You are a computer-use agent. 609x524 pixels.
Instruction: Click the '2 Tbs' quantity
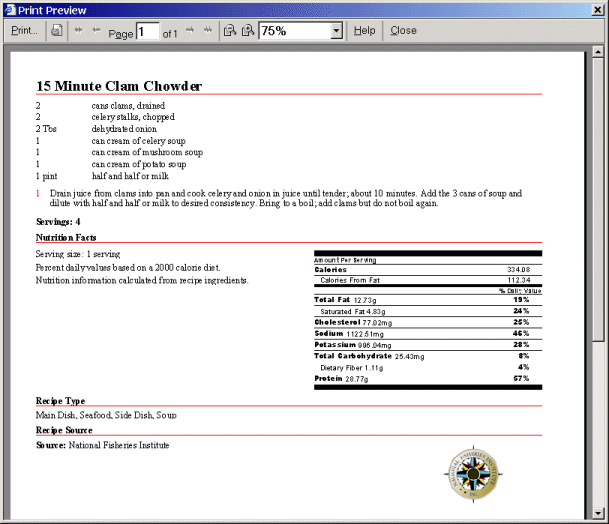point(46,129)
